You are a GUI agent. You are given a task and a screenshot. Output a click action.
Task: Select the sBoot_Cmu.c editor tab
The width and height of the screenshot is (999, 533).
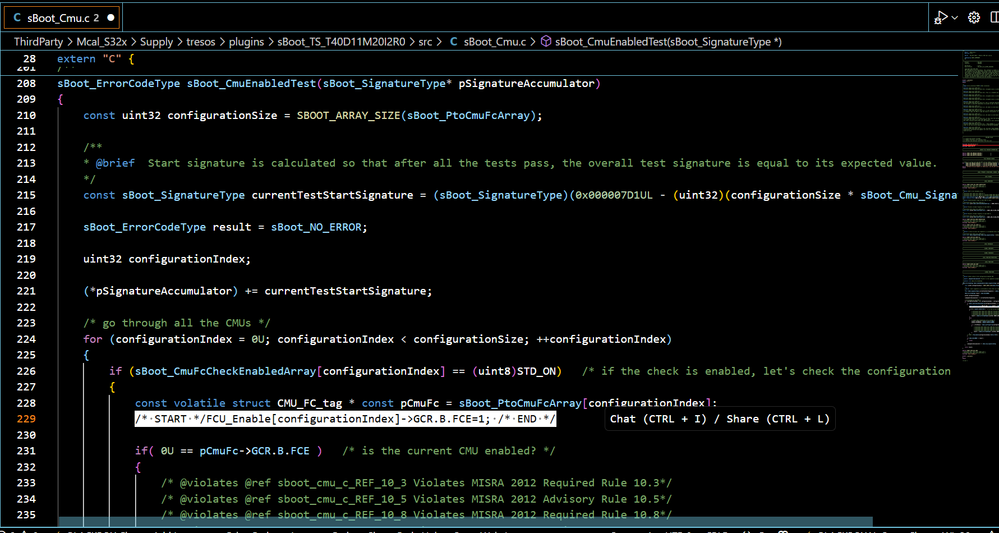coord(62,18)
